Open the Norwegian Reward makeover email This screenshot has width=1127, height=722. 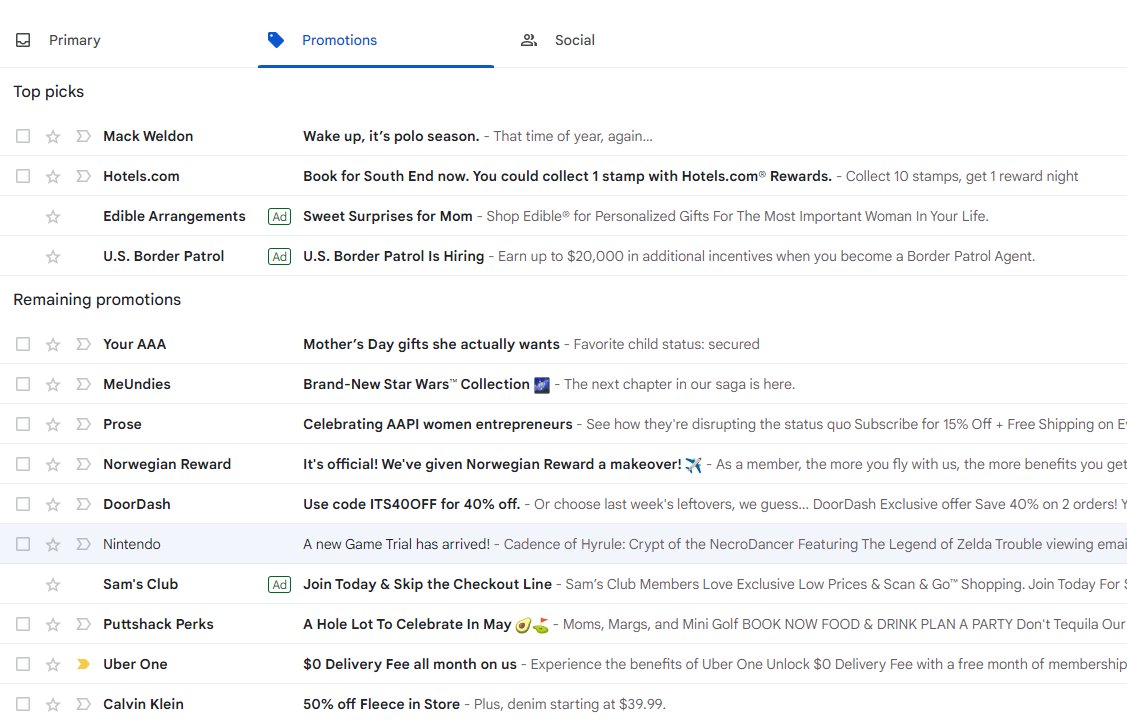tap(497, 464)
